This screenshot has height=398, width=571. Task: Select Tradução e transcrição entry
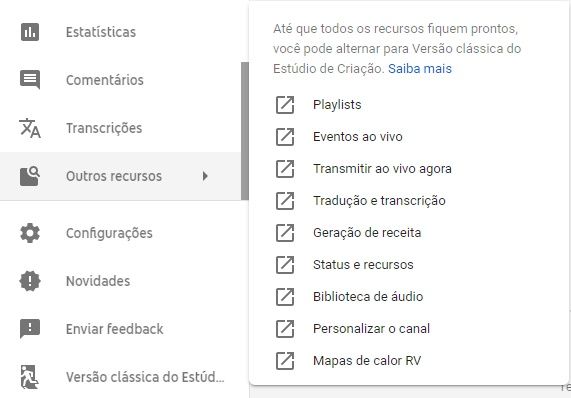pyautogui.click(x=379, y=201)
